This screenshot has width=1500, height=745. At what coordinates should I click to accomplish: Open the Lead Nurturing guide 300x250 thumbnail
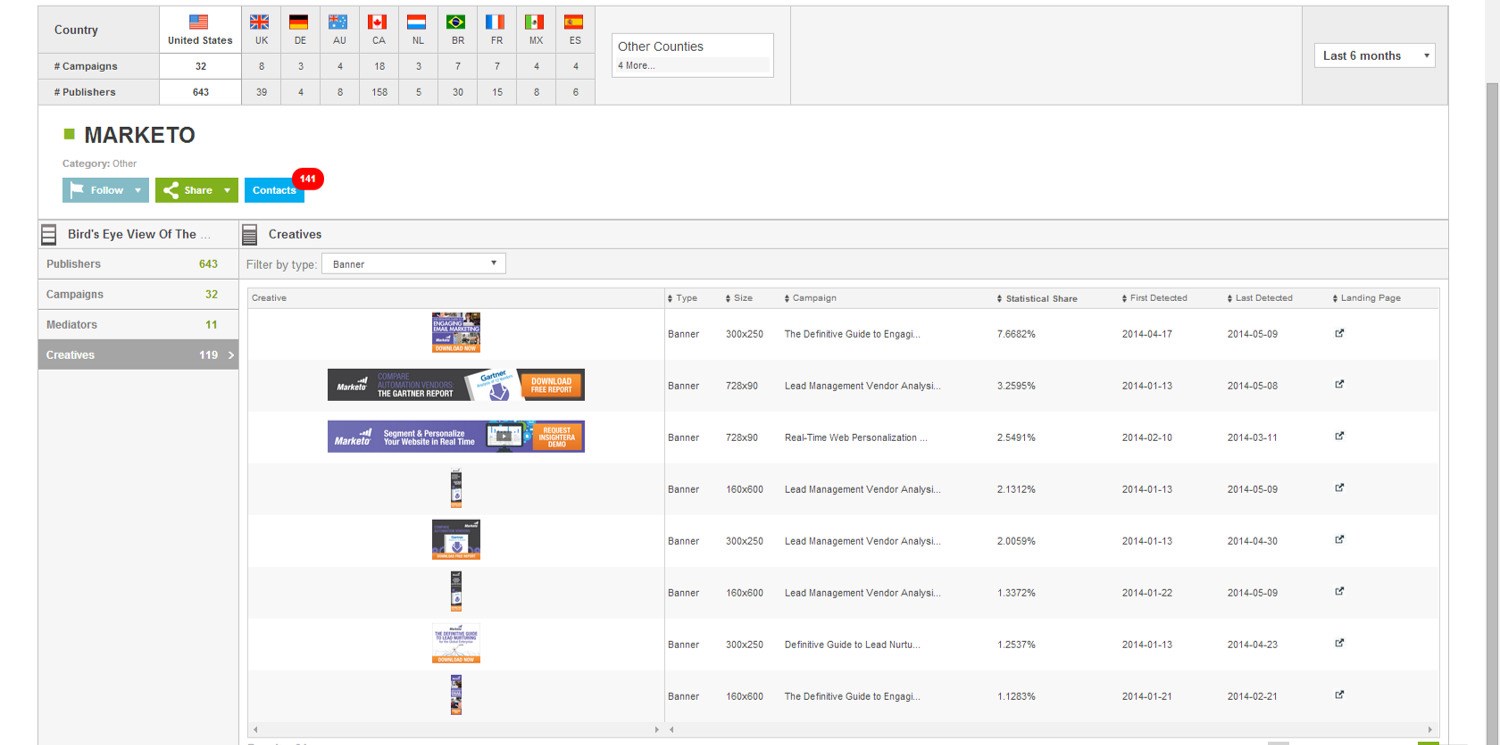coord(456,644)
